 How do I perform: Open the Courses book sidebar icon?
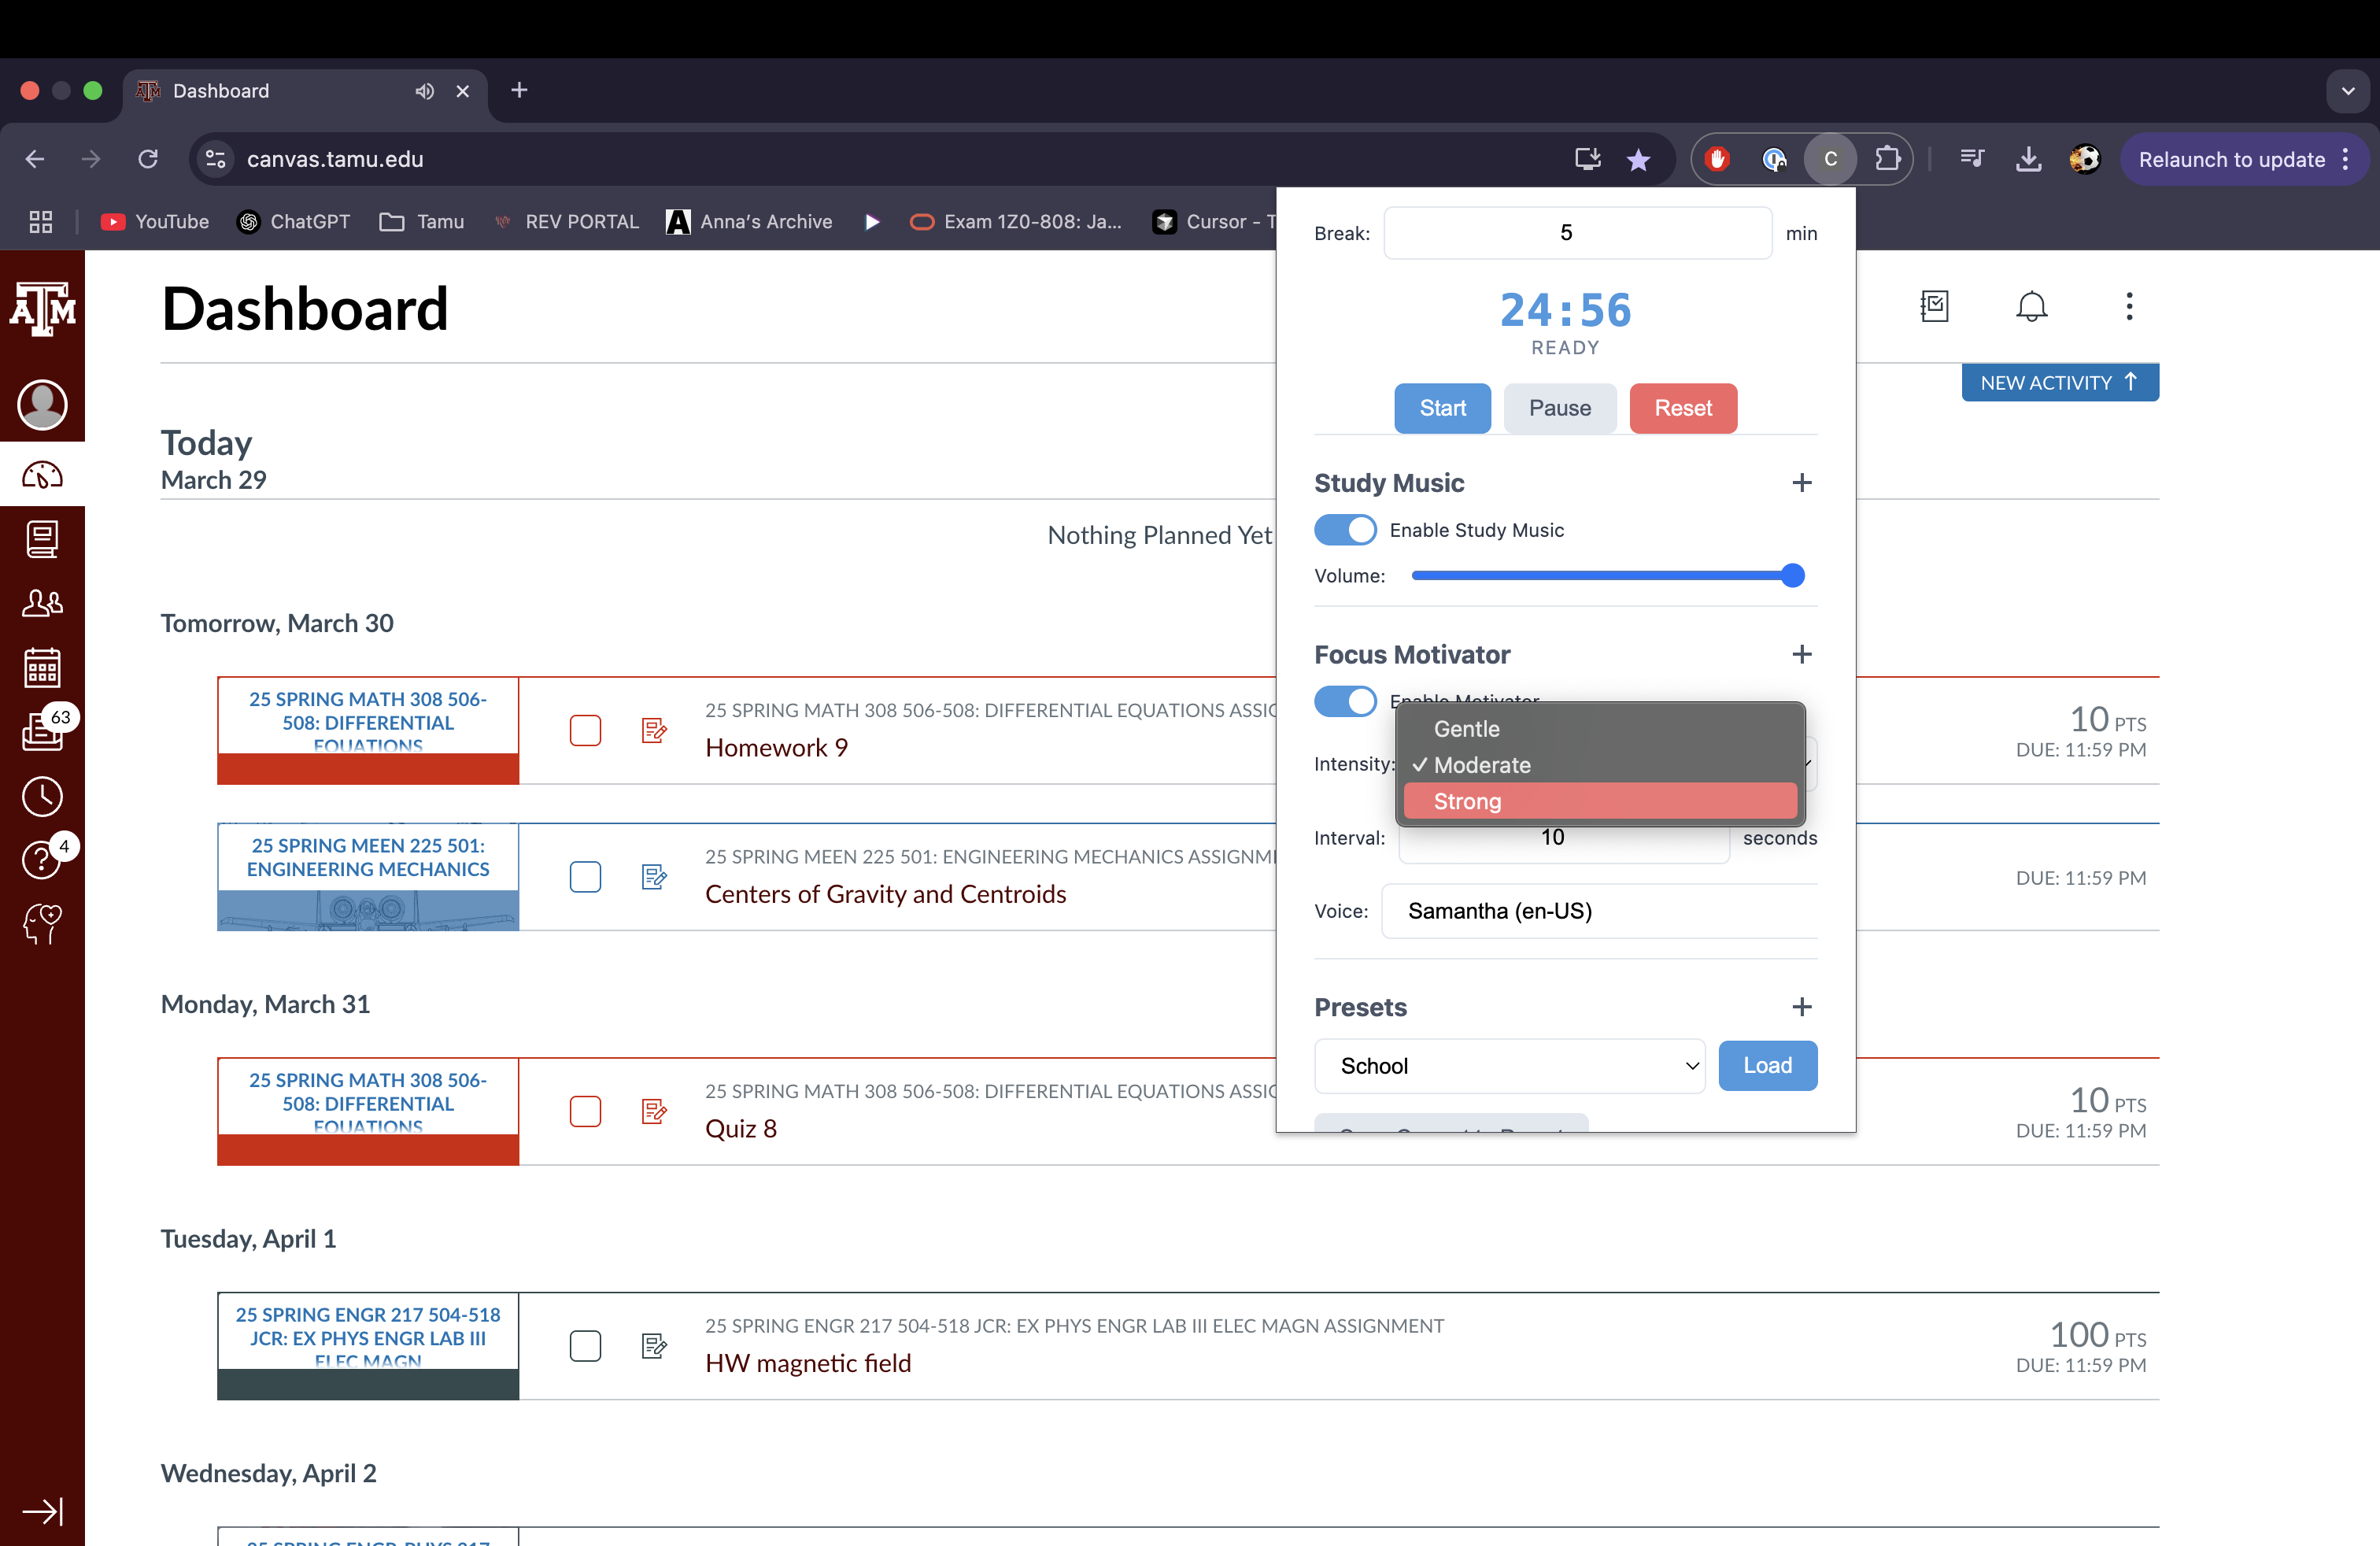click(42, 539)
